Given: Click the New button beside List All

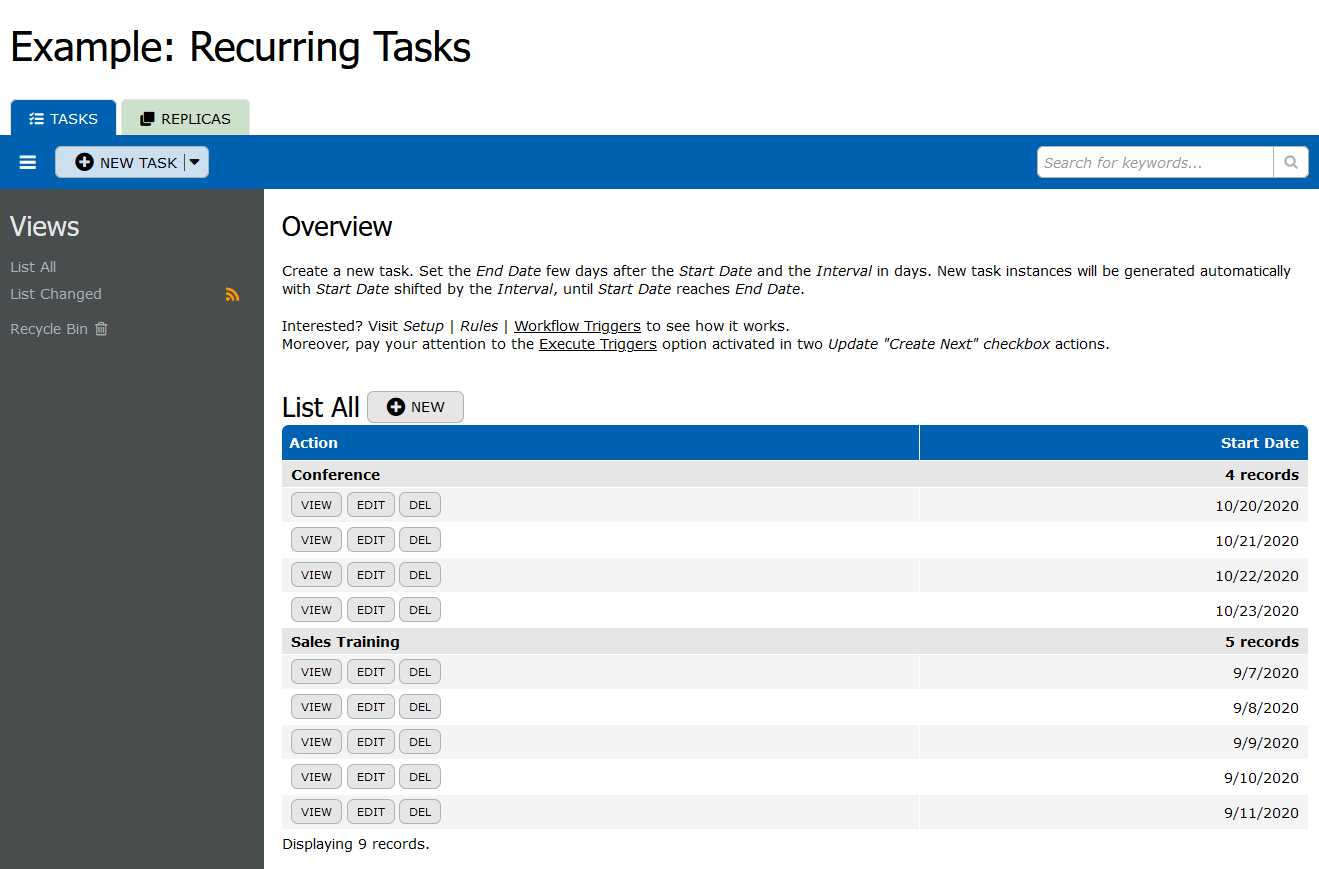Looking at the screenshot, I should point(415,407).
